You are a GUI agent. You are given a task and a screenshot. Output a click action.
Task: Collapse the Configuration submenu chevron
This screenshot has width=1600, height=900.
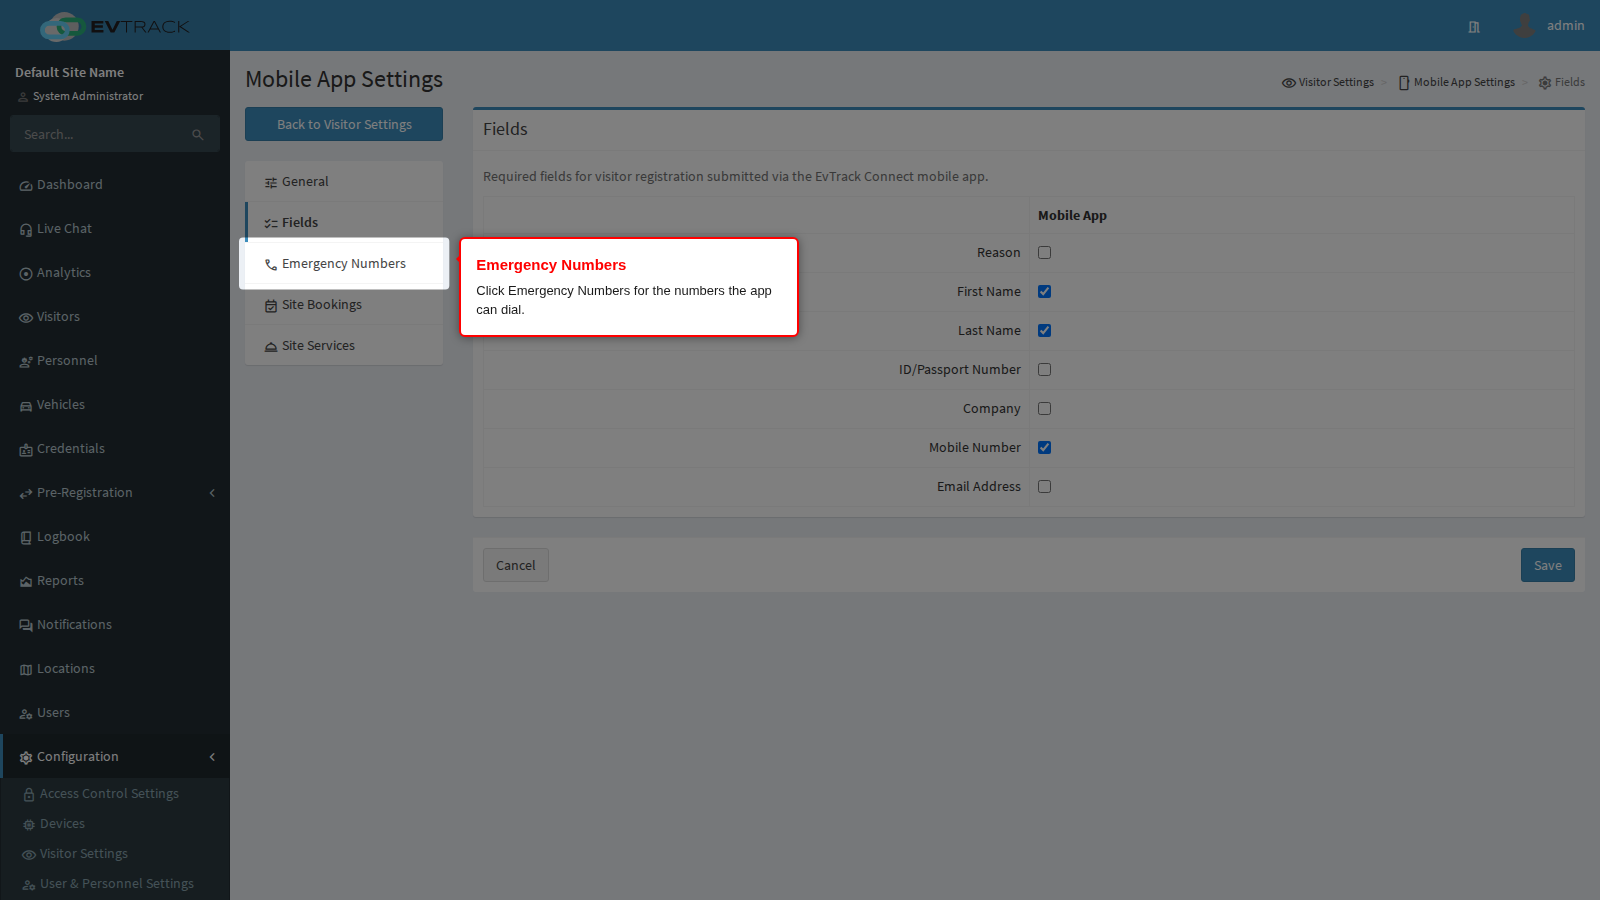pos(212,757)
